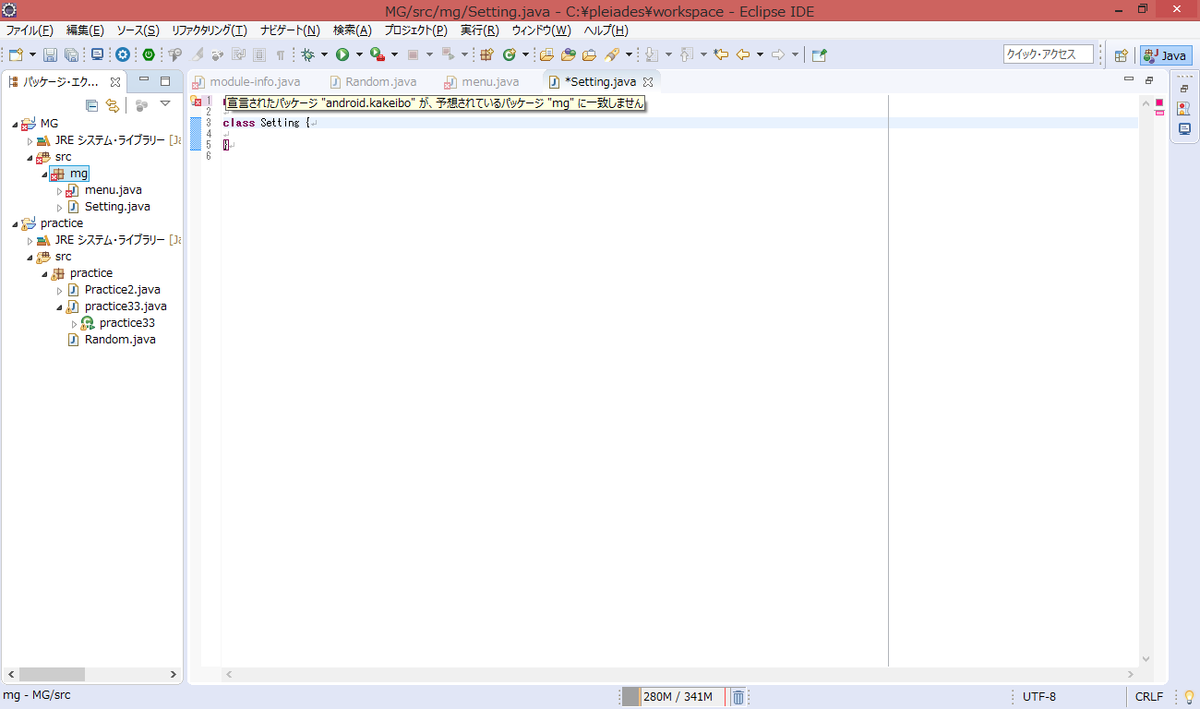Open the 実行(R) menu
1200x709 pixels.
[x=480, y=30]
